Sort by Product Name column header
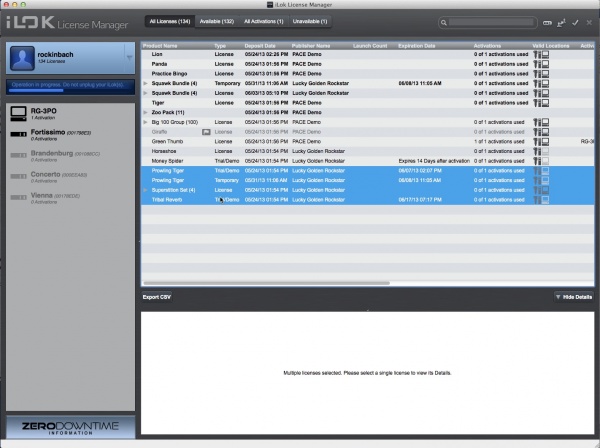600x448 pixels. coord(160,46)
